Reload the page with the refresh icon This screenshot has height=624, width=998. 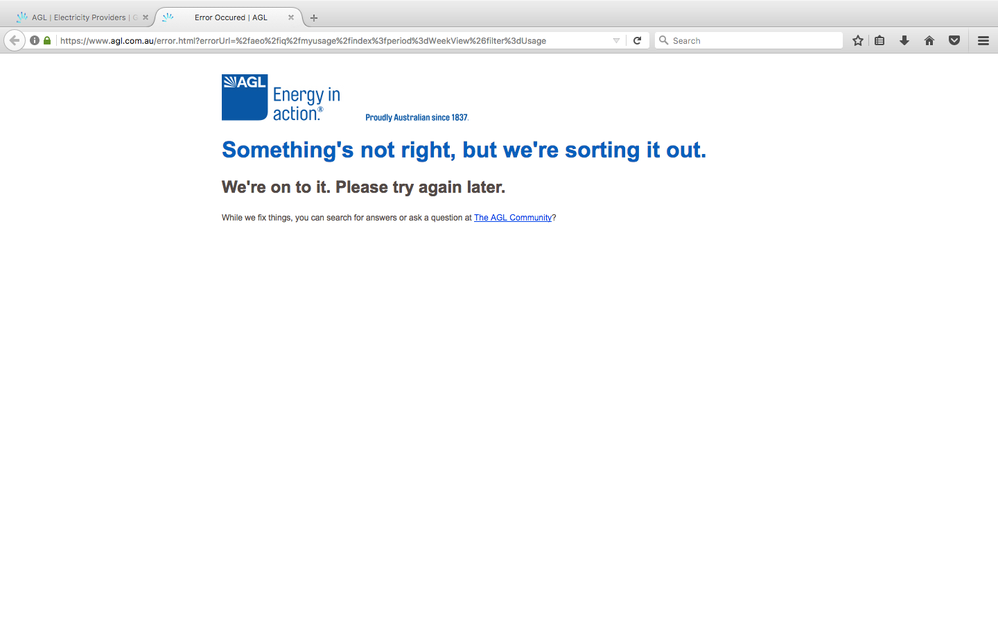(x=637, y=40)
